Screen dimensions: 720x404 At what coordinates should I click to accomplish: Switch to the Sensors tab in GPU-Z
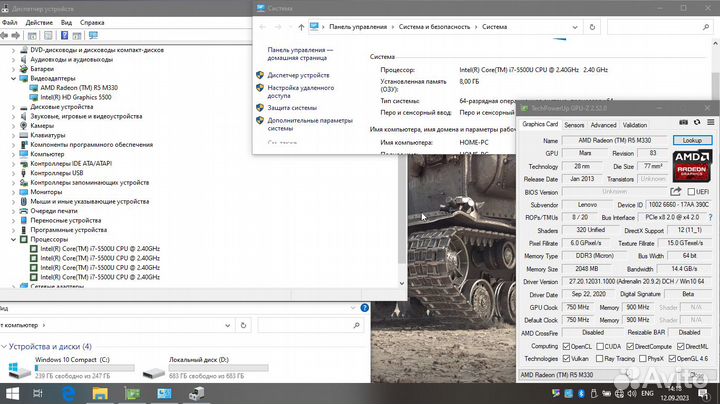[574, 125]
